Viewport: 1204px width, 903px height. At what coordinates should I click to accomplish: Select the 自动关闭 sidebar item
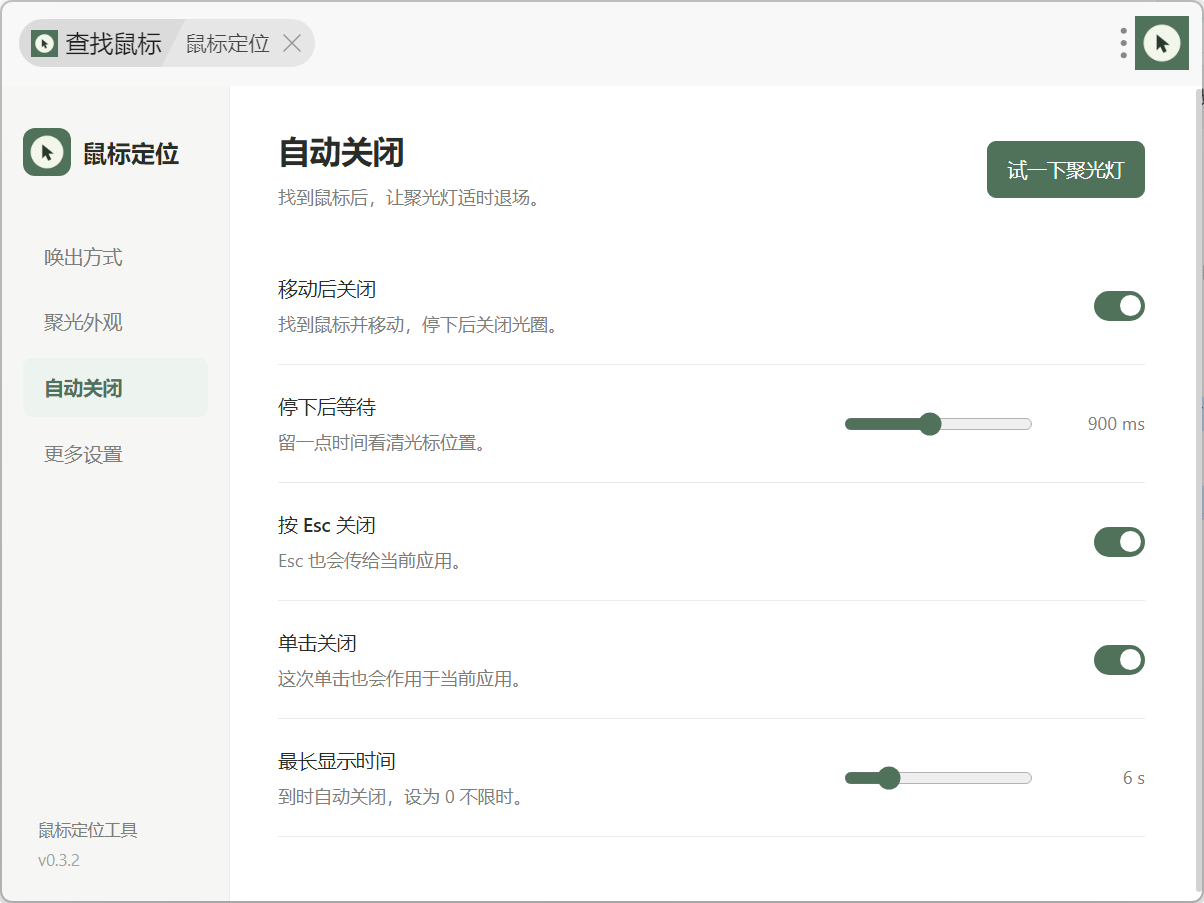pos(115,388)
